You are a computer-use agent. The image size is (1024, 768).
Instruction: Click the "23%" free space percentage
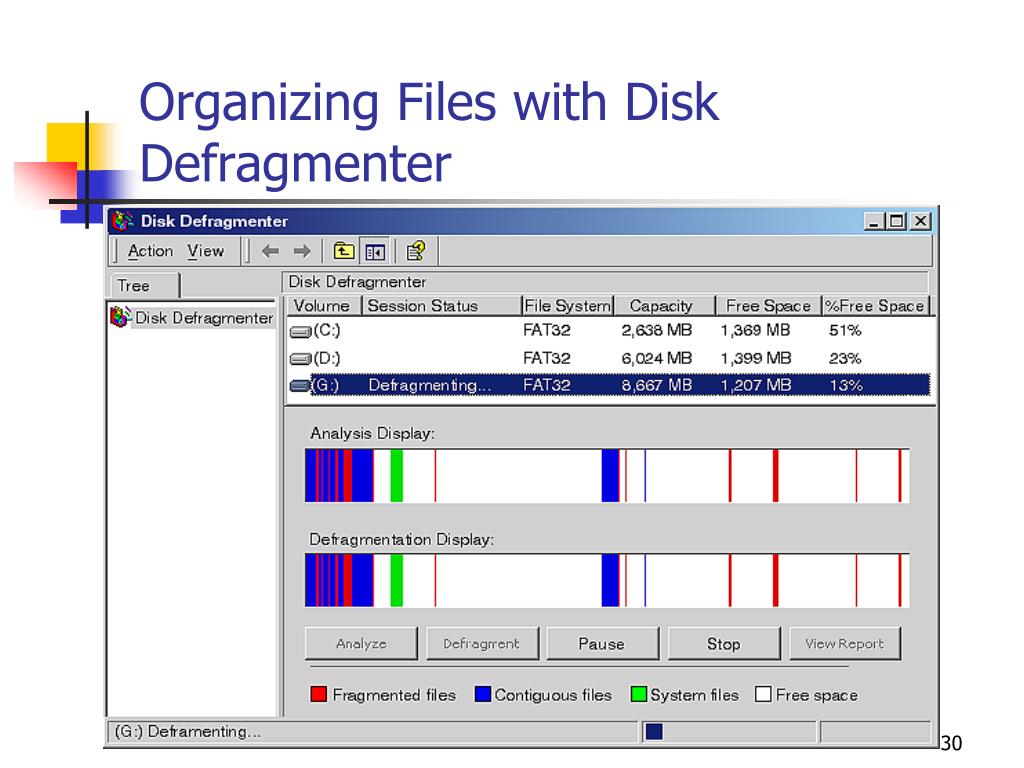845,359
